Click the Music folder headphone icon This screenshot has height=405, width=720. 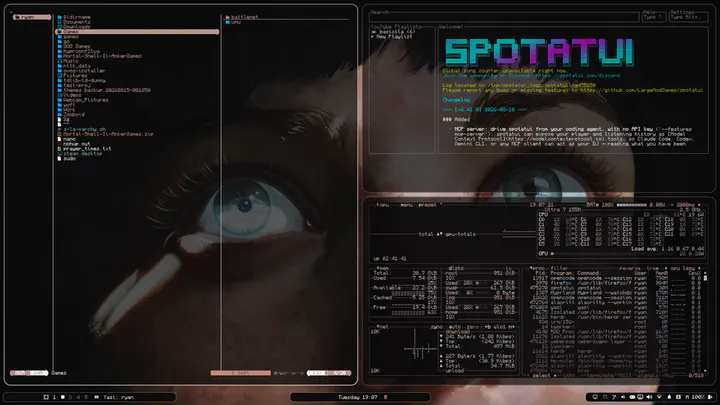point(60,61)
